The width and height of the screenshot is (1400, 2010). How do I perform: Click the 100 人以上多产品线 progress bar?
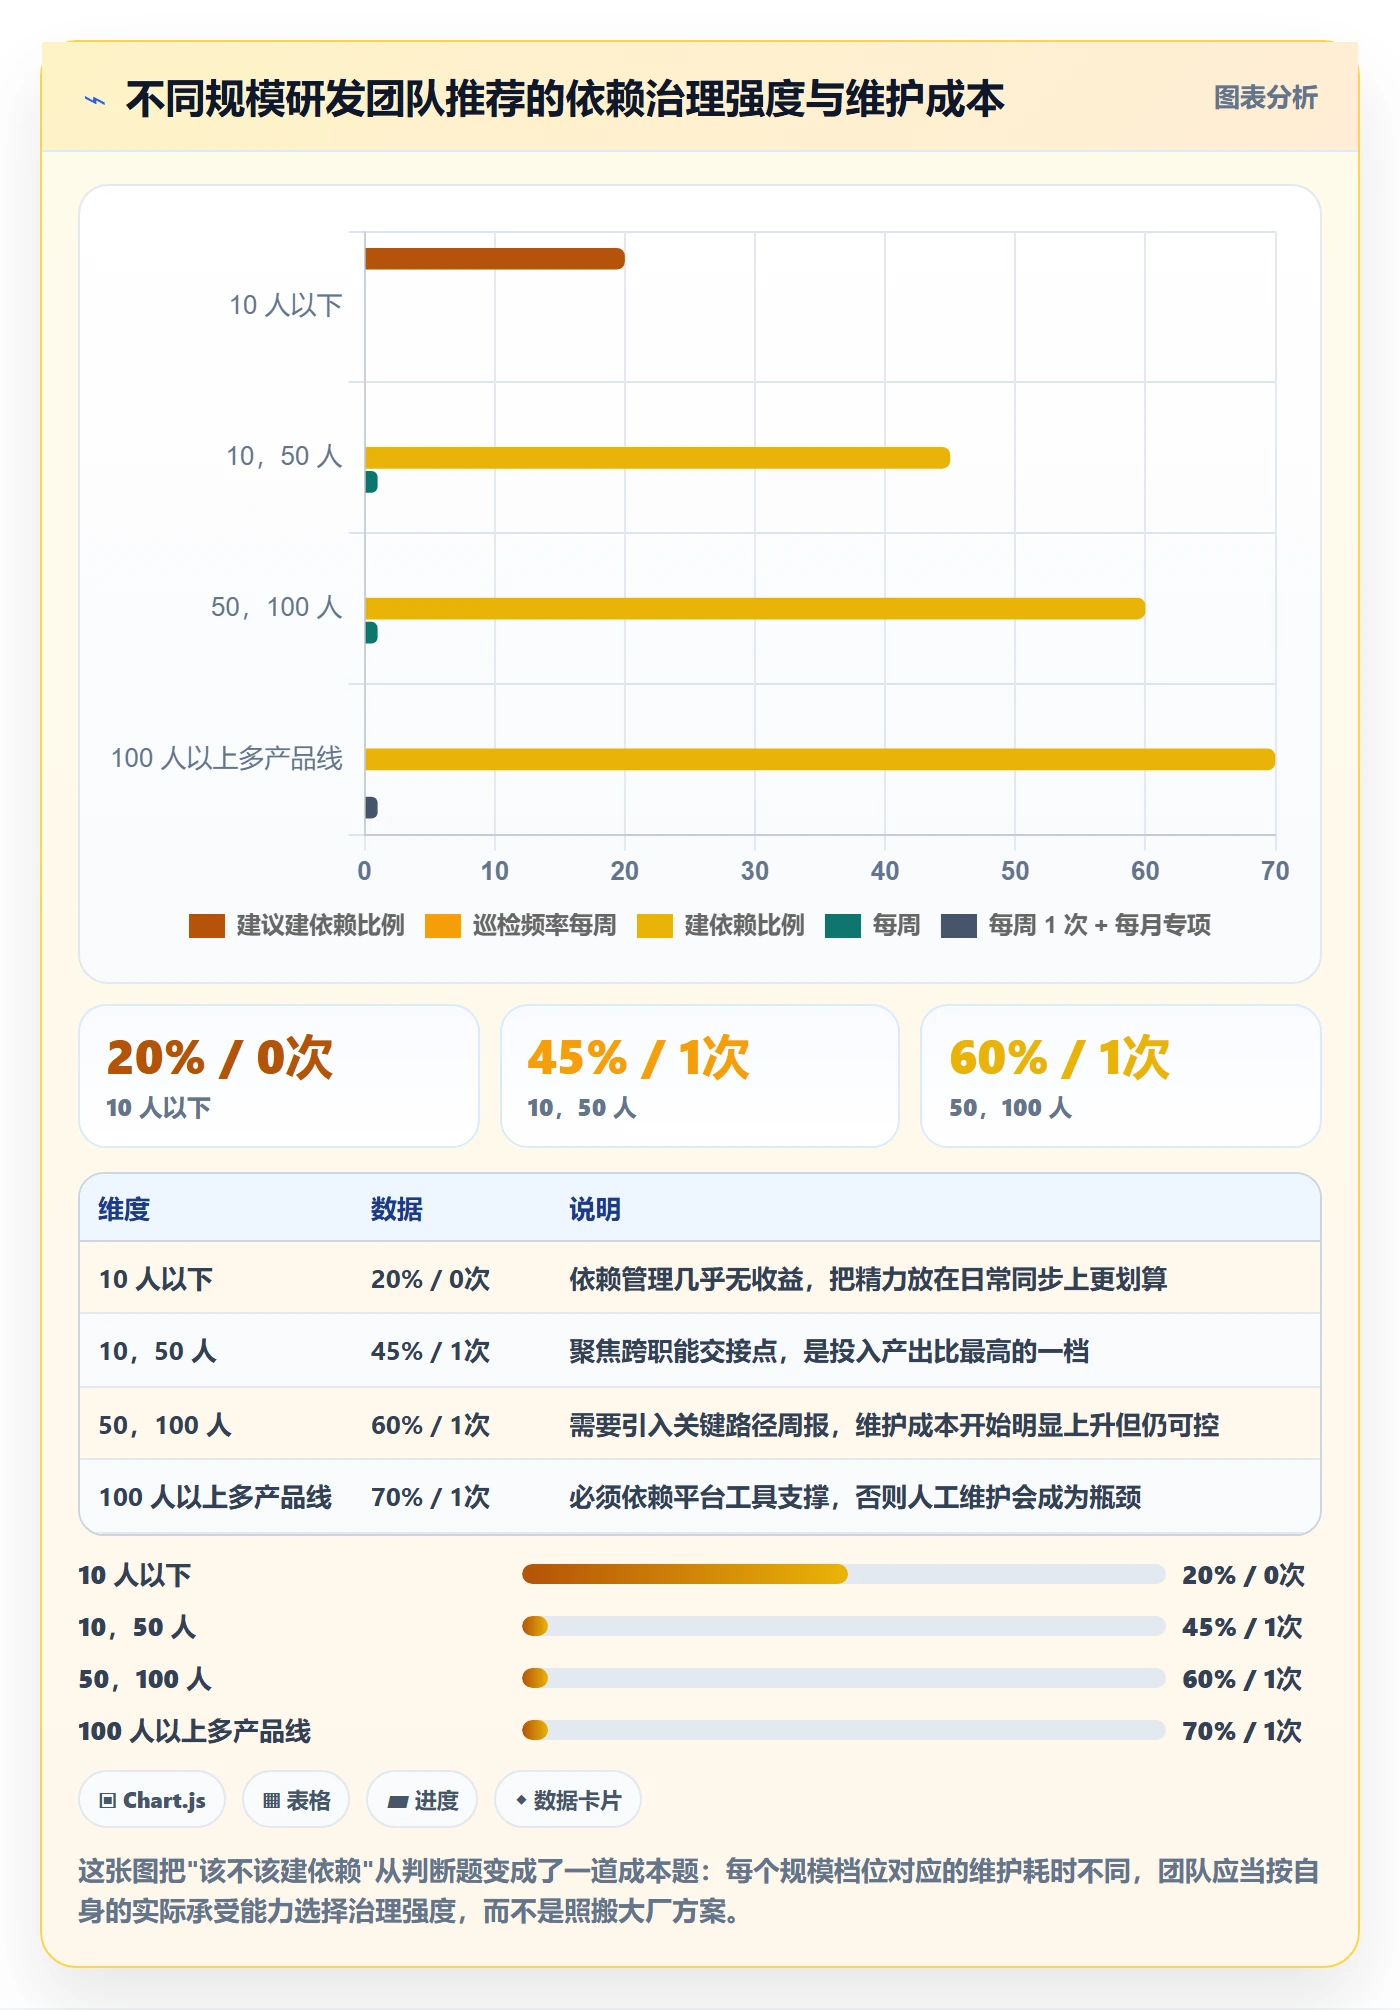click(x=843, y=1730)
